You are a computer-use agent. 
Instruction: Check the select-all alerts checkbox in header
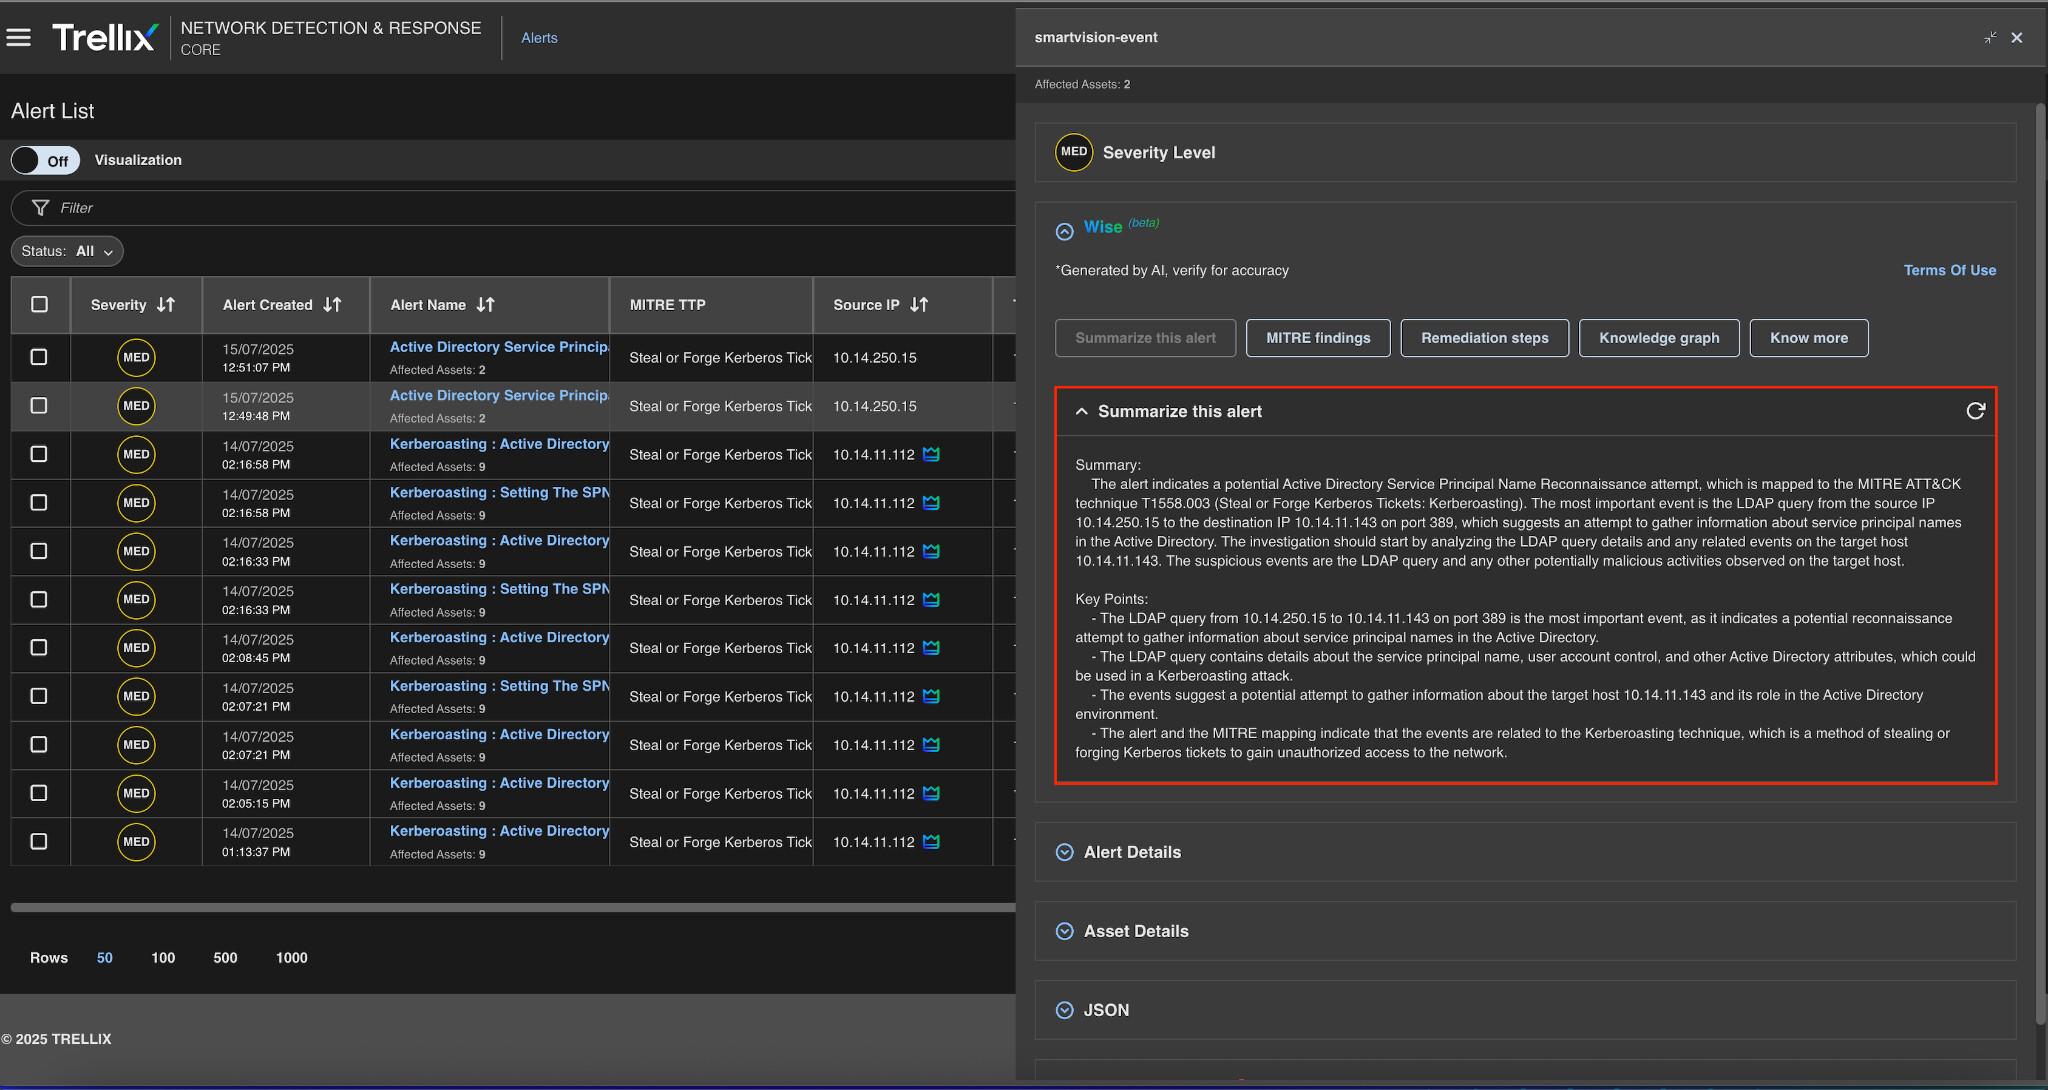click(40, 305)
